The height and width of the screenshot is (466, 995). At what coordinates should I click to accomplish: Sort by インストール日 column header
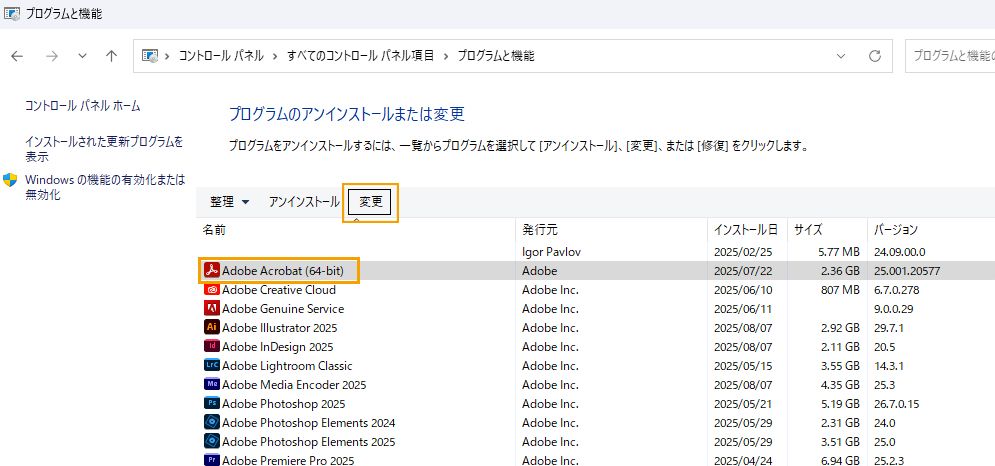click(748, 230)
